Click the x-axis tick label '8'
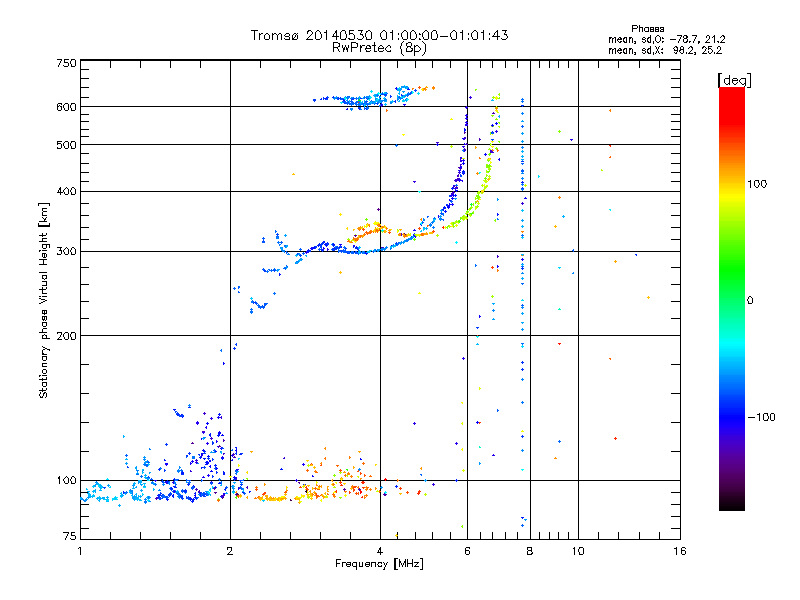Viewport: 800px width, 600px height. (x=530, y=551)
